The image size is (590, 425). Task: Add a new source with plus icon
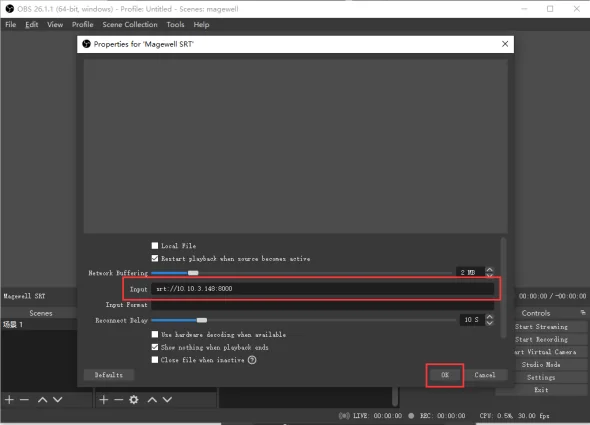104,399
